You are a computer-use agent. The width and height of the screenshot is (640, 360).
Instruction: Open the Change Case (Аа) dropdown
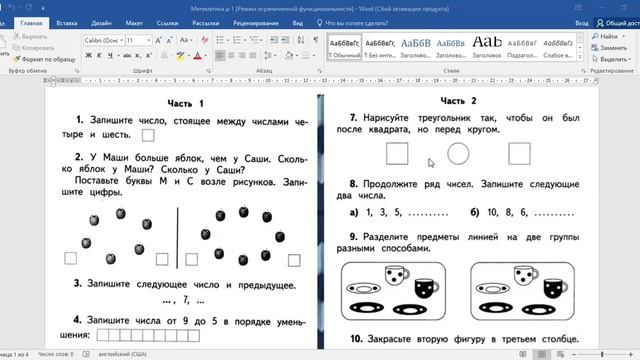click(x=186, y=40)
